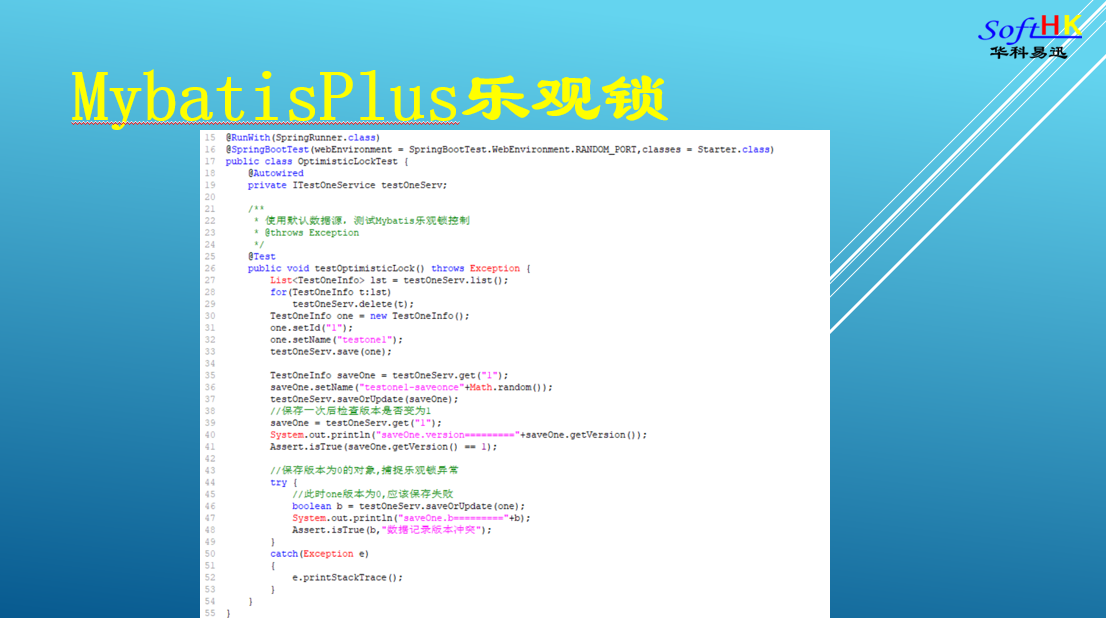The width and height of the screenshot is (1106, 618).
Task: Click the "one.setName("testone1");" line
Action: click(336, 340)
